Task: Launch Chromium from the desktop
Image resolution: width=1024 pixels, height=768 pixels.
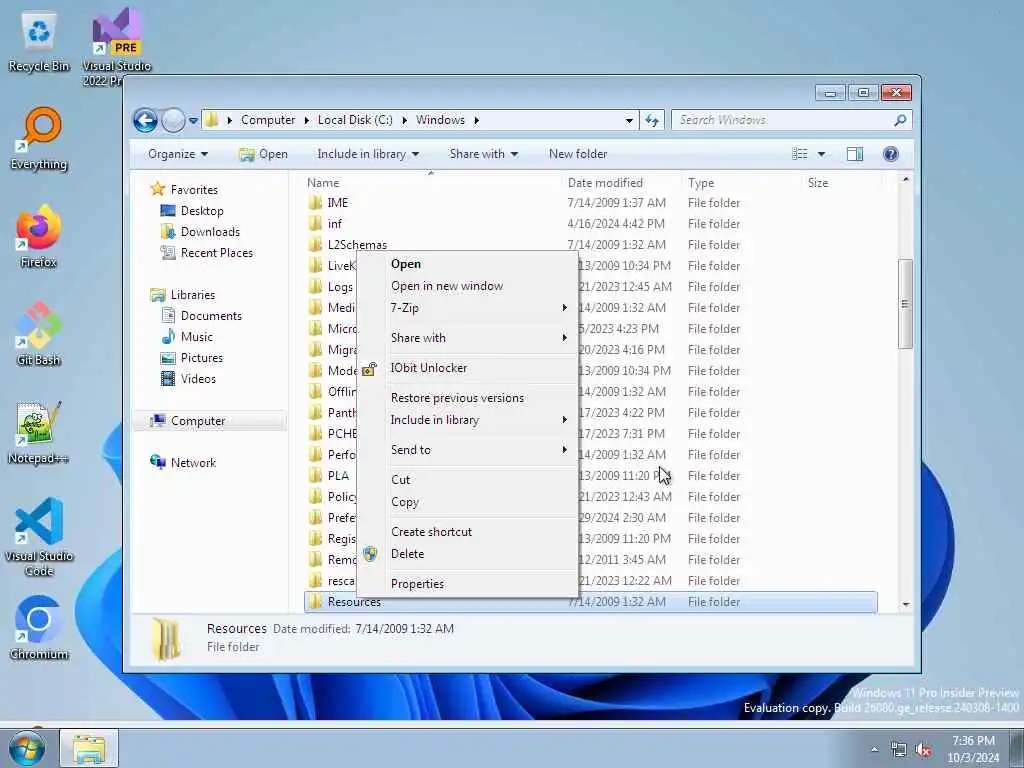Action: [x=39, y=628]
